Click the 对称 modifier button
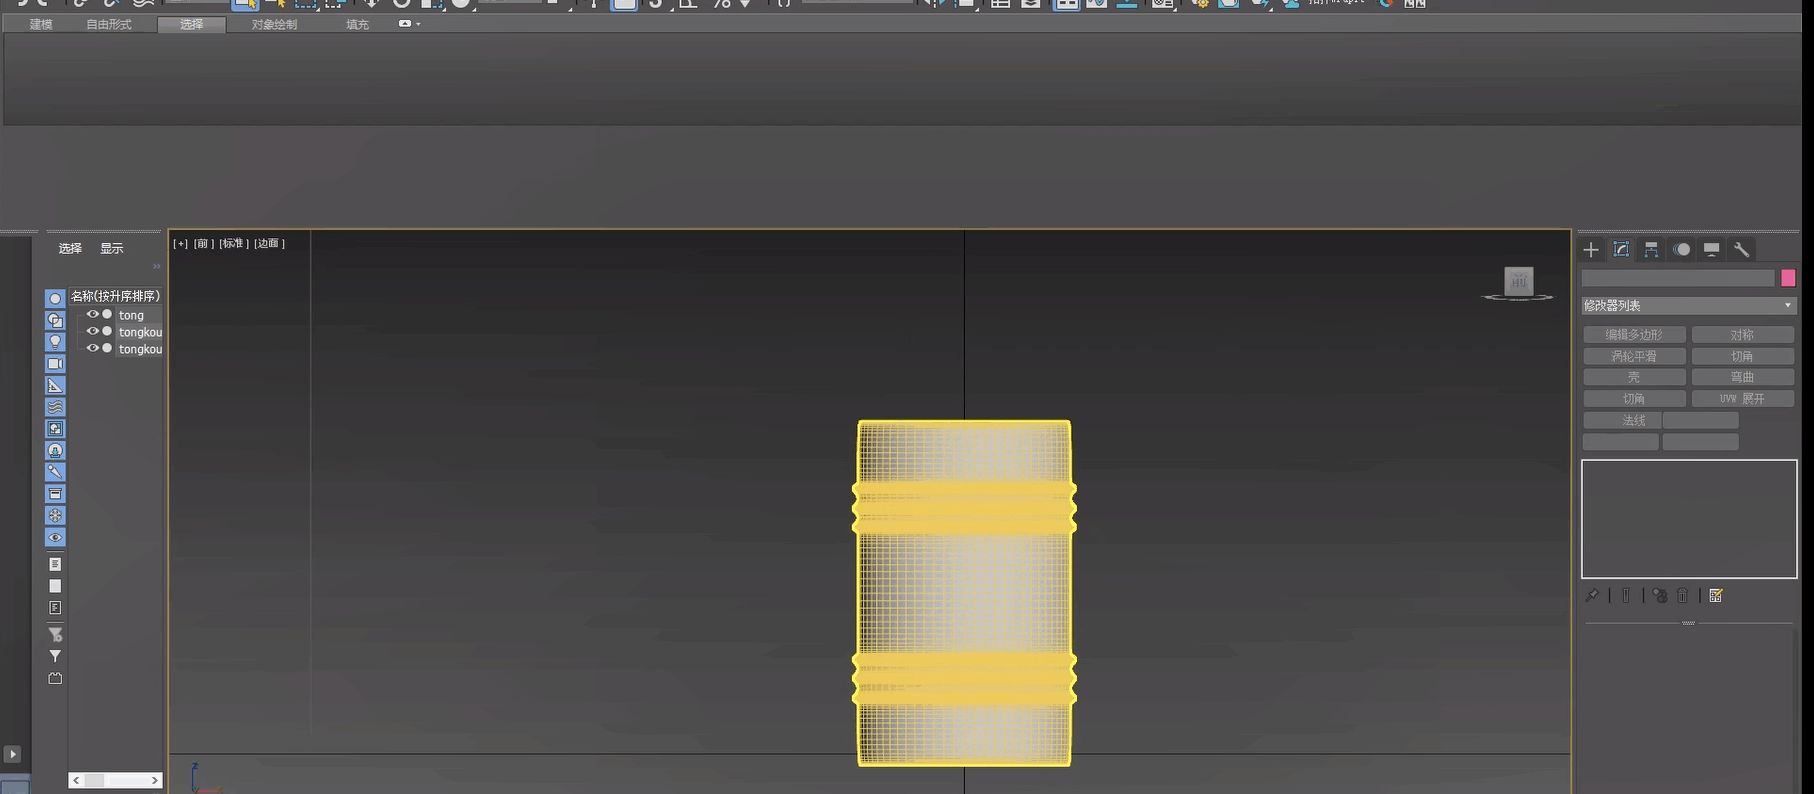Image resolution: width=1814 pixels, height=794 pixels. tap(1742, 335)
